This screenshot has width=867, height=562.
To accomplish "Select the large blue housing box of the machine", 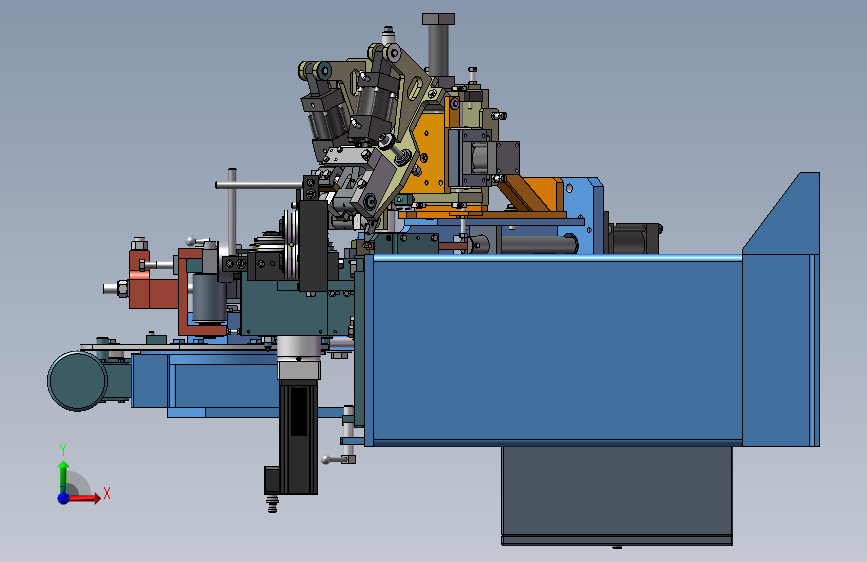I will tap(553, 351).
